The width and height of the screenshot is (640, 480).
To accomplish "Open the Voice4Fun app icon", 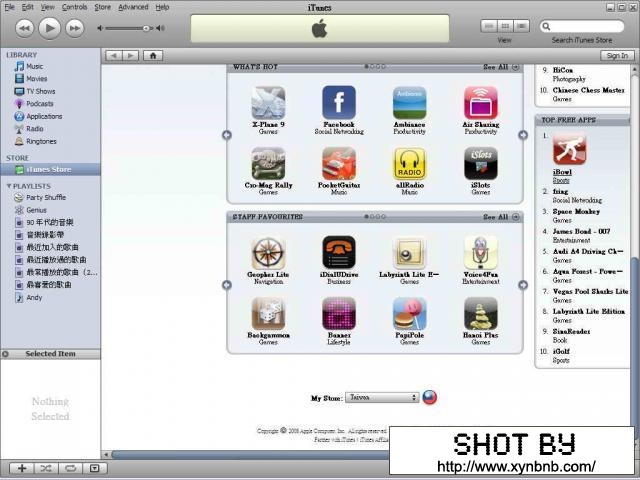I will pos(480,253).
